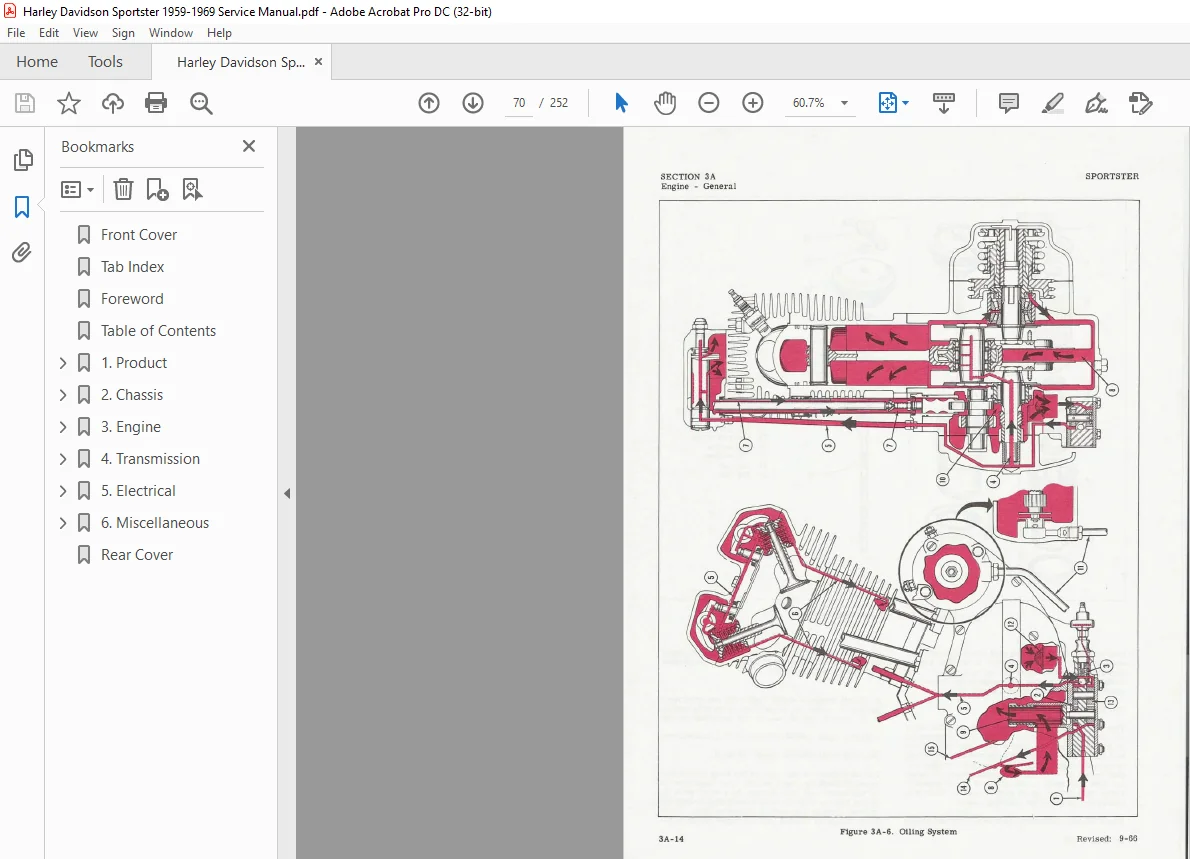Open page thumbnails panel icon

pyautogui.click(x=23, y=159)
